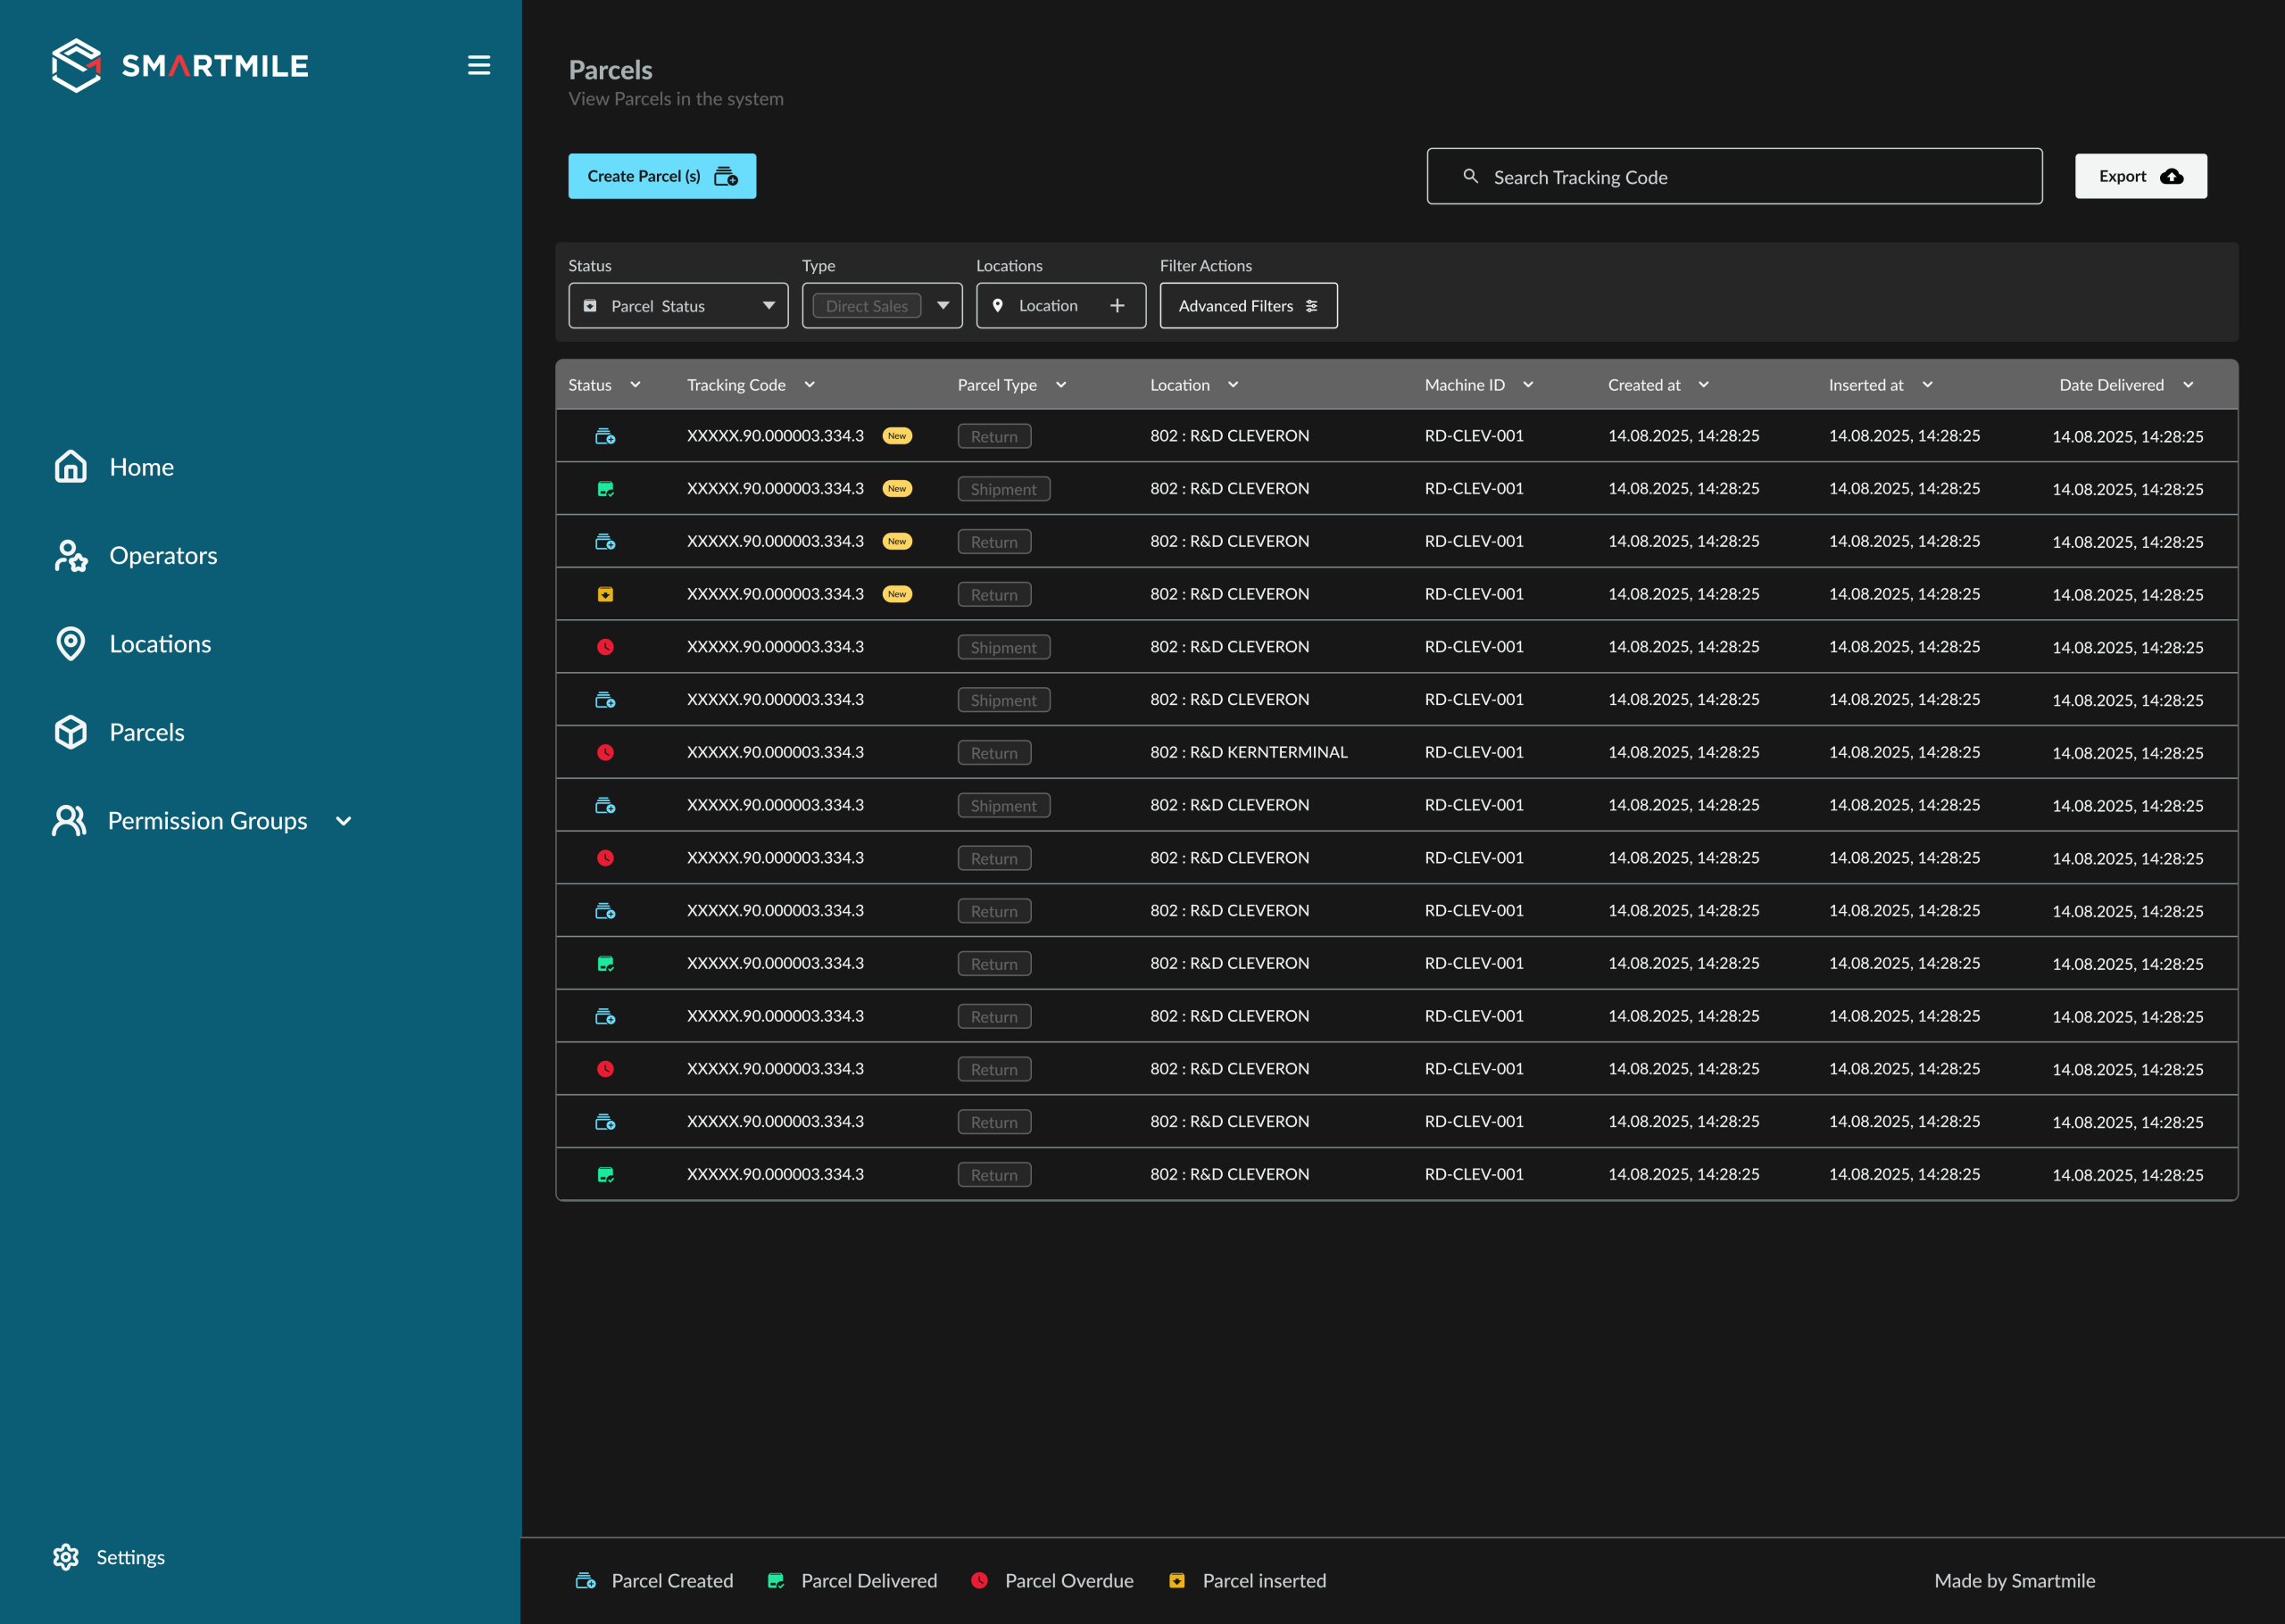Open Operators in sidebar menu
This screenshot has height=1624, width=2285.
[x=163, y=556]
